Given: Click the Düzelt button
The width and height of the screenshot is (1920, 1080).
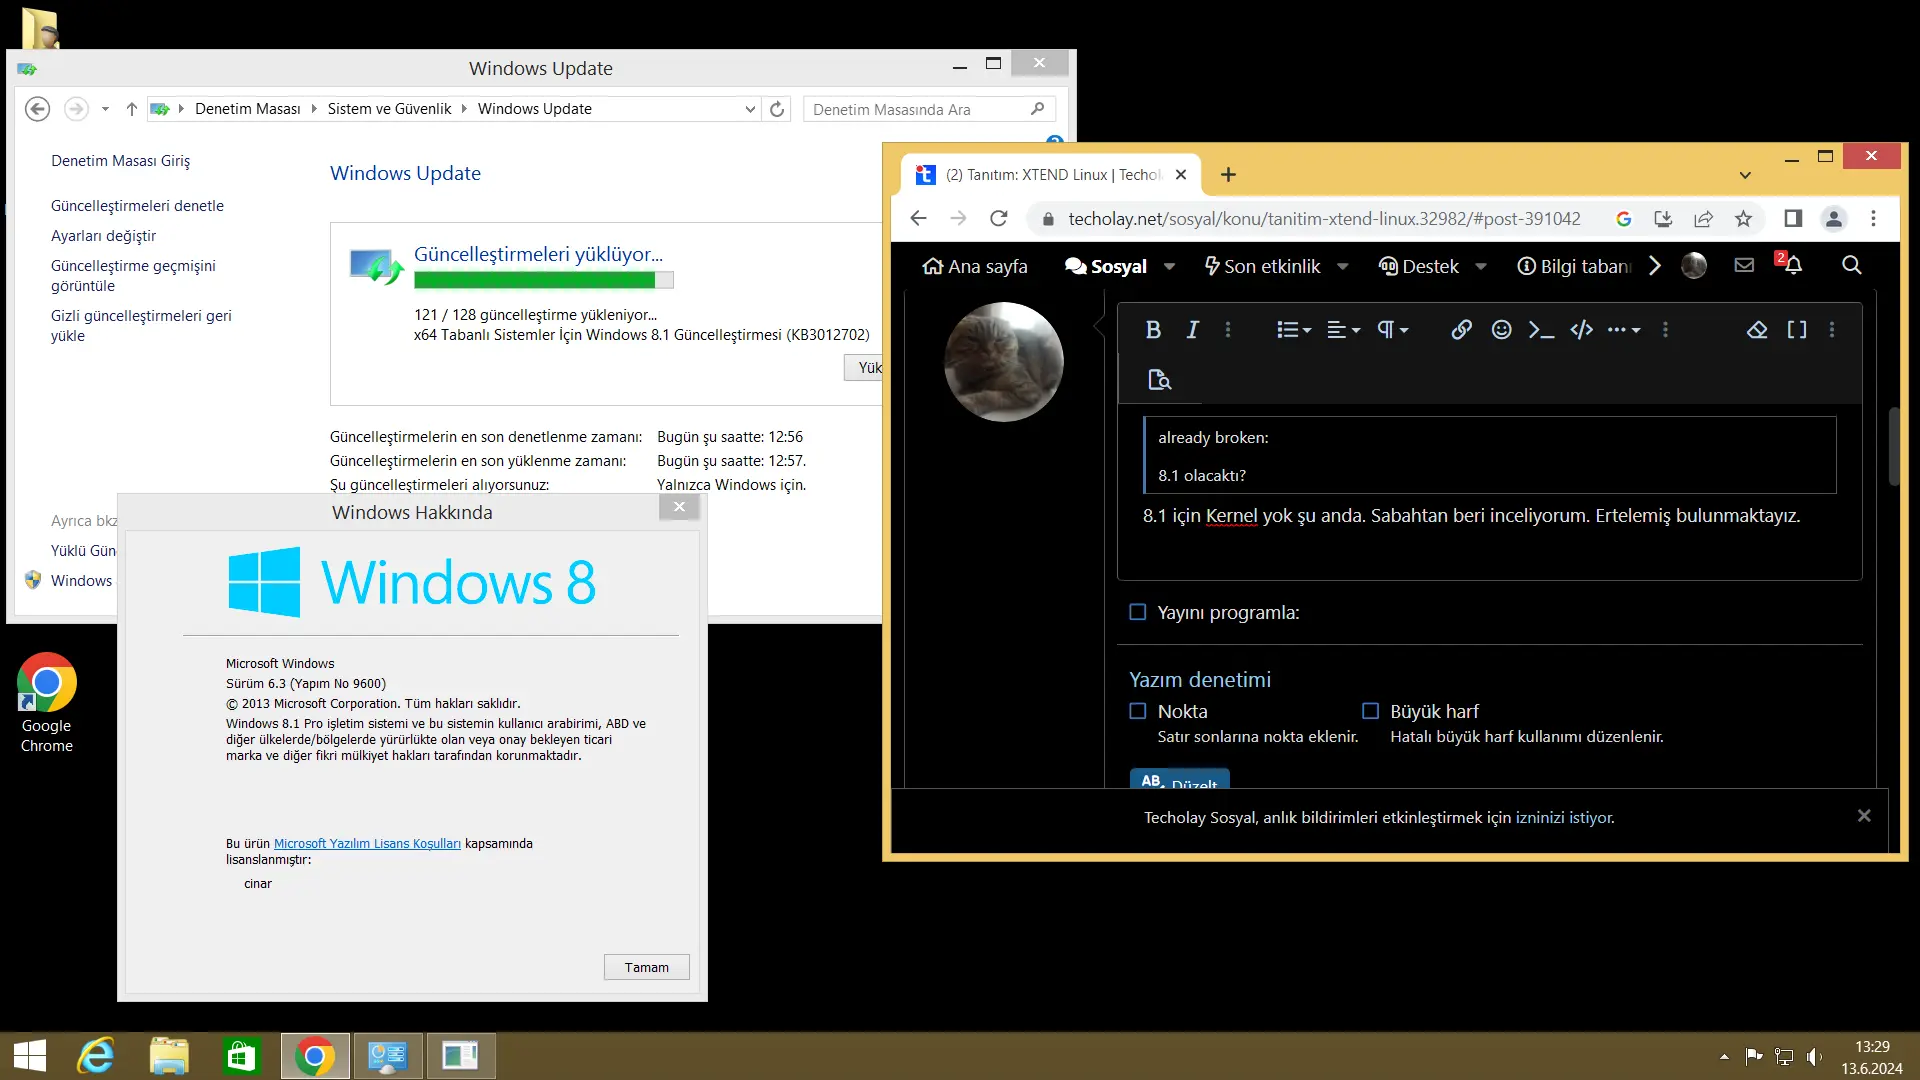Looking at the screenshot, I should tap(1179, 780).
